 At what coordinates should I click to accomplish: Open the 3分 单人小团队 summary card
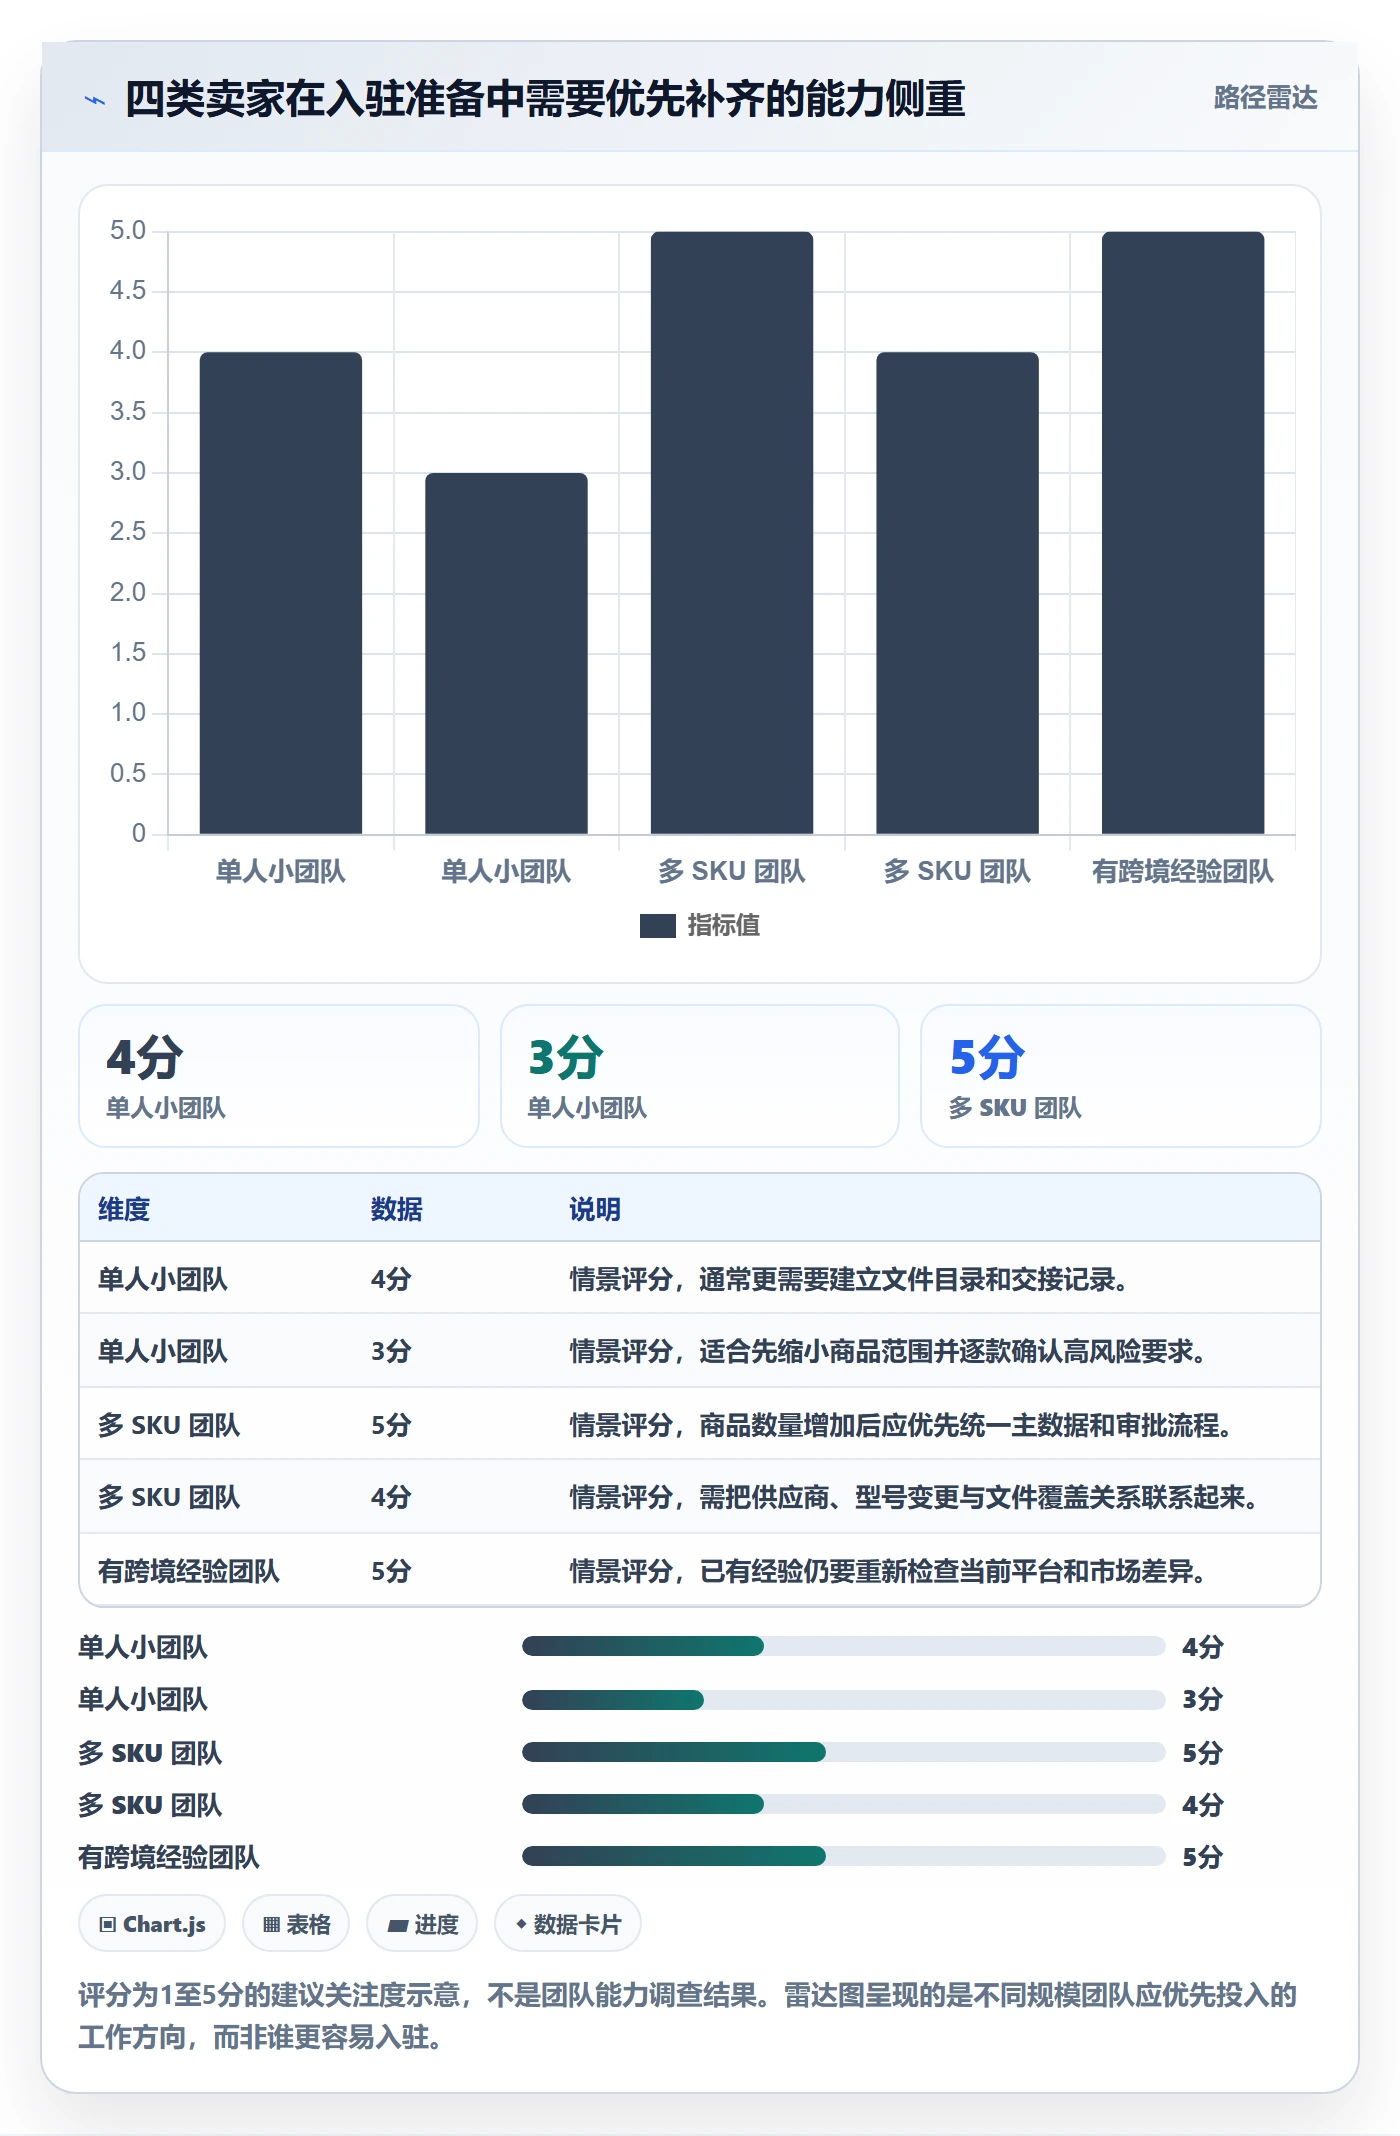tap(700, 1076)
